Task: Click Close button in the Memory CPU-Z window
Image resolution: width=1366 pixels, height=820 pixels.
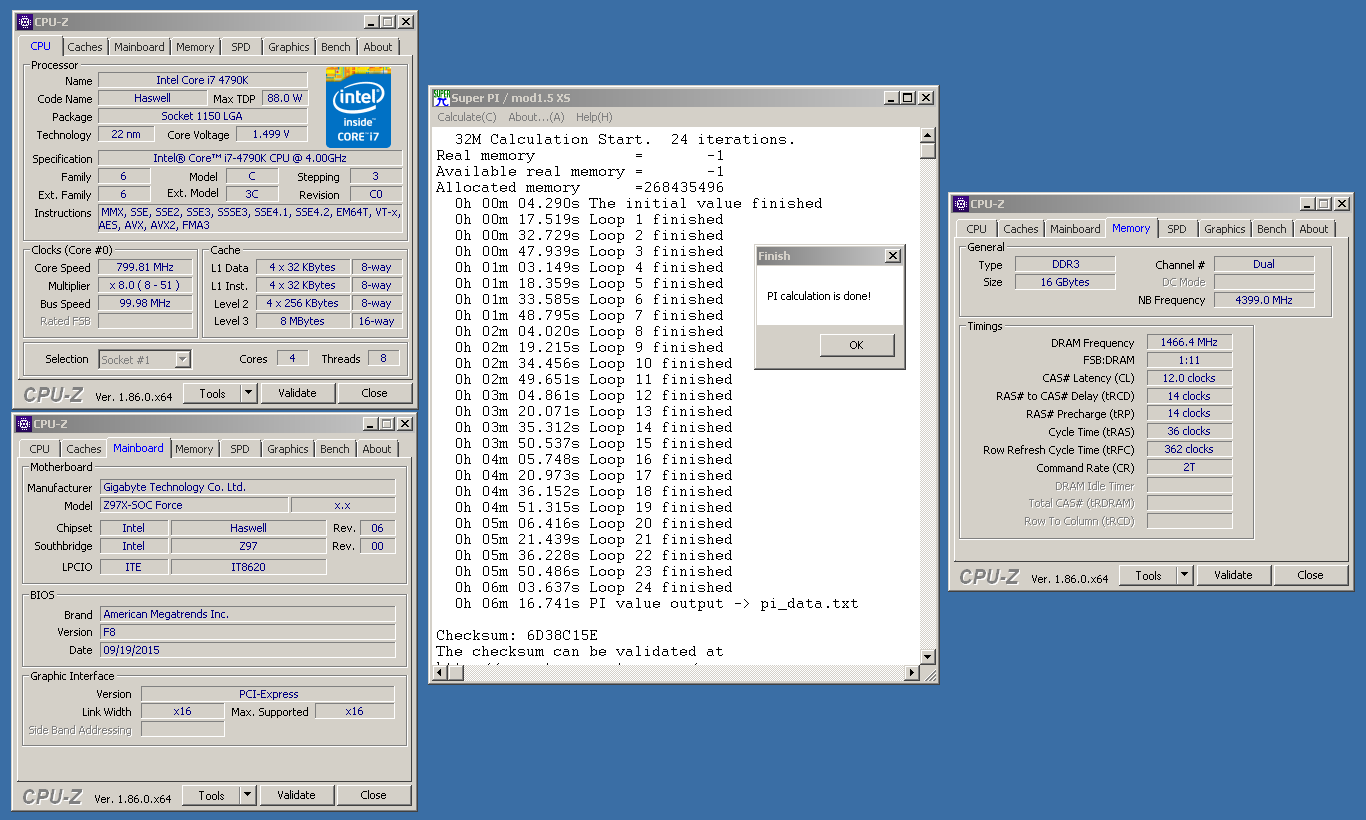Action: point(1310,575)
